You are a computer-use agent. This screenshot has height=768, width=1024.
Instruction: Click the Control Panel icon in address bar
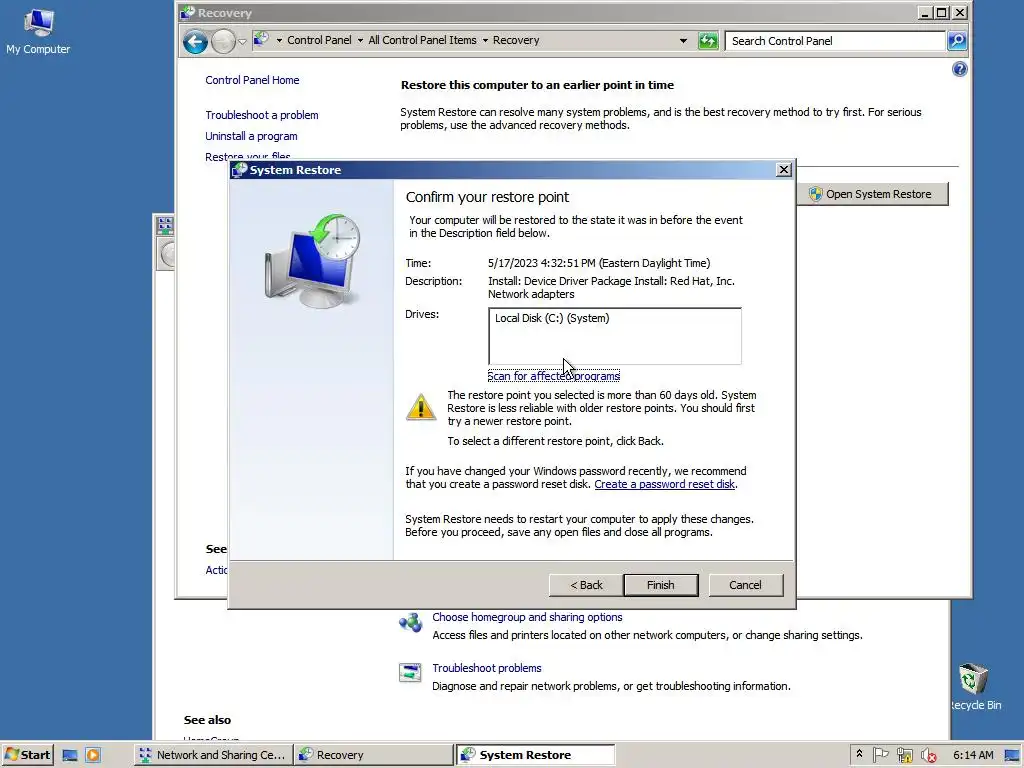261,40
